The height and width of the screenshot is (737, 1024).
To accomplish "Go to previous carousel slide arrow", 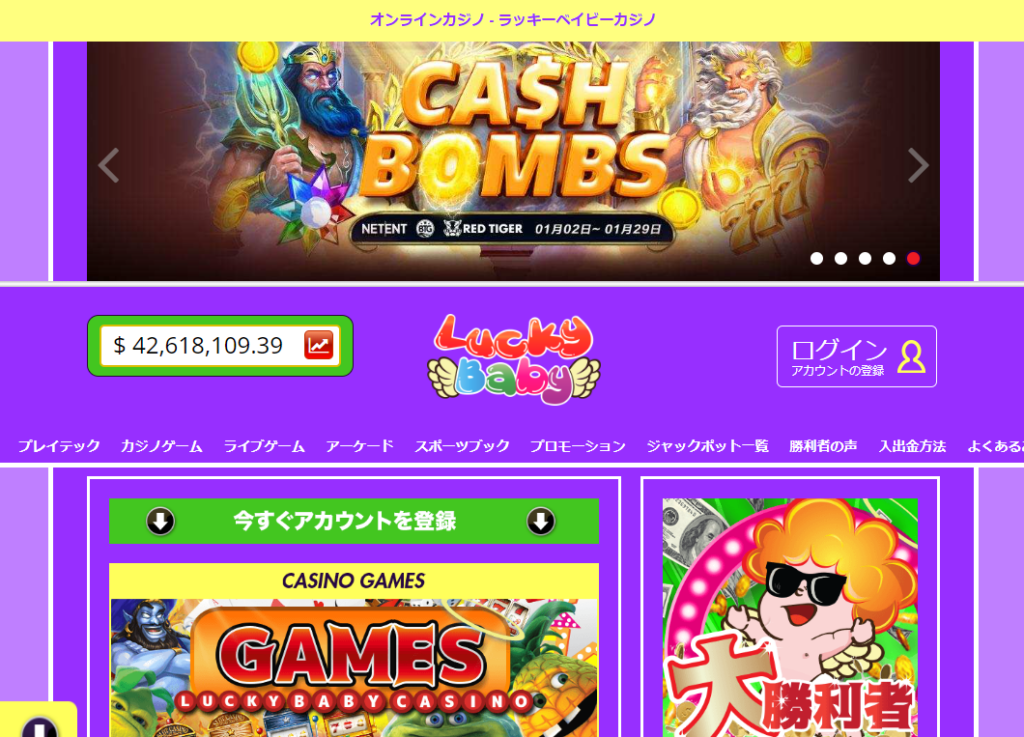I will point(108,165).
